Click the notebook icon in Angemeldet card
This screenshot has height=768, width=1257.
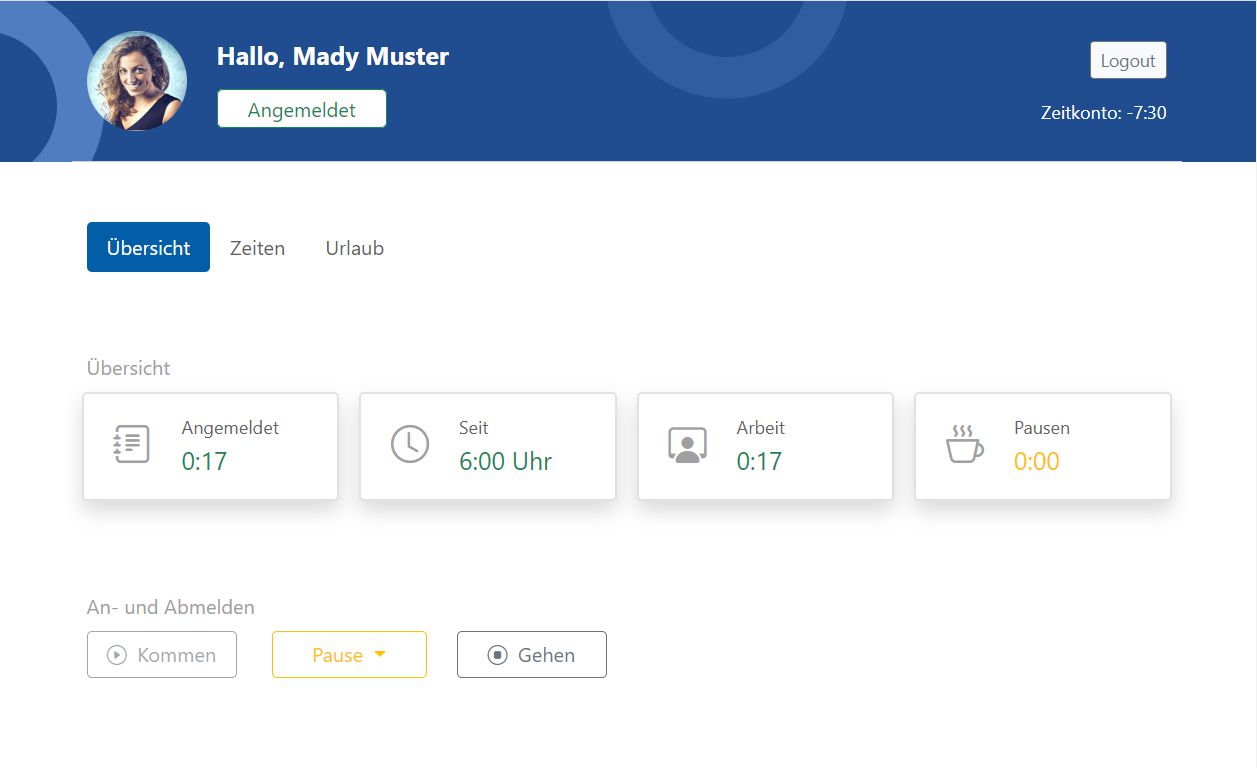point(132,444)
